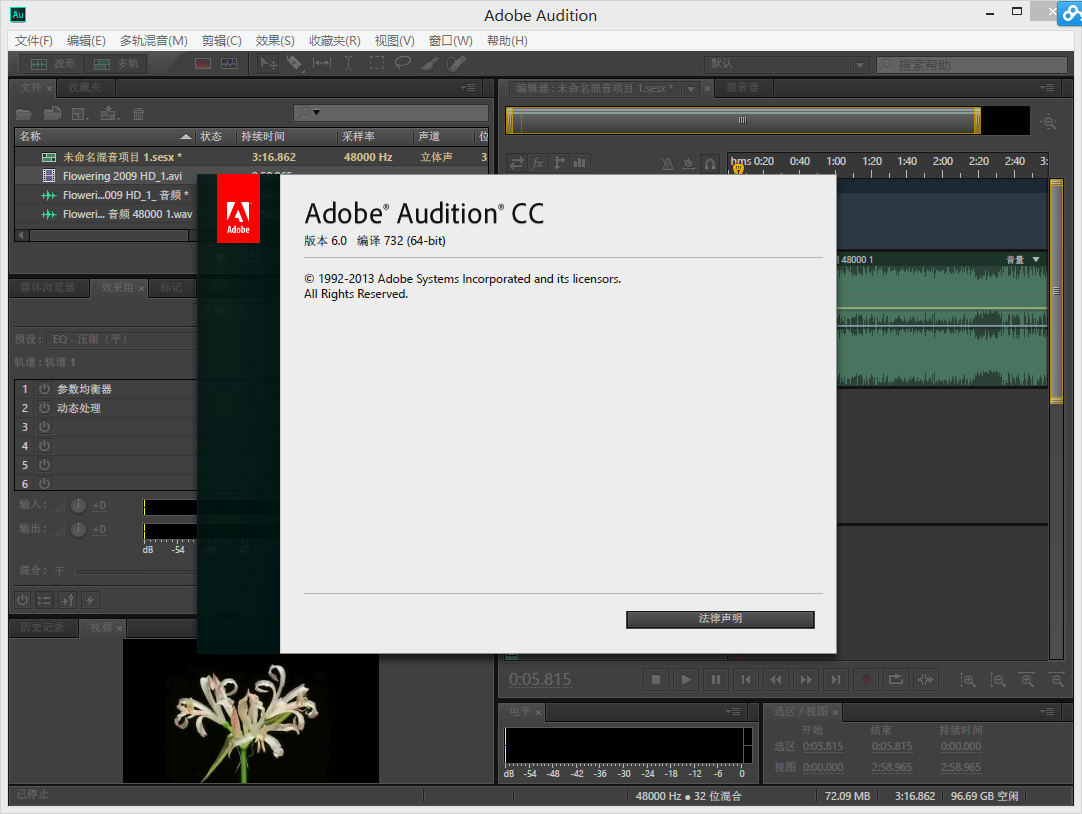Click the trash icon in Files panel
This screenshot has height=814, width=1082.
tap(139, 114)
